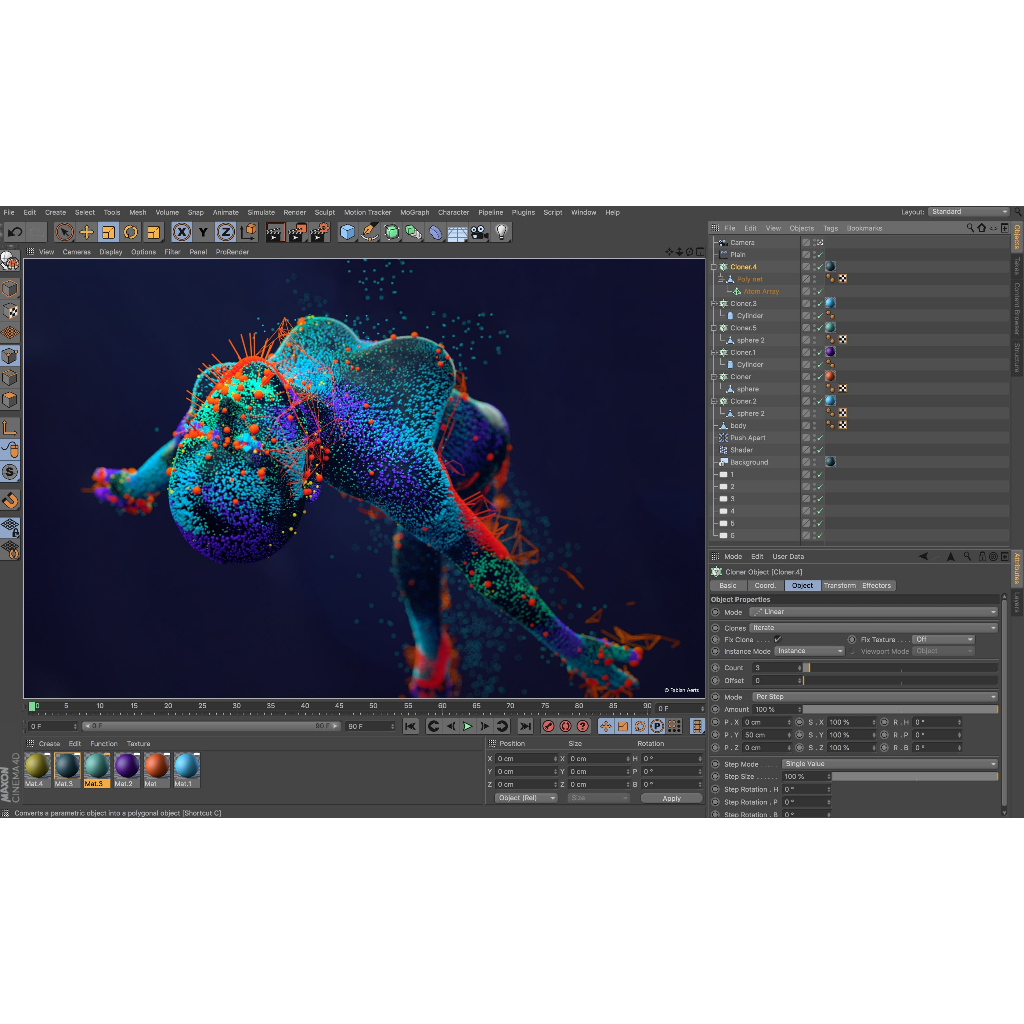Screen dimensions: 1024x1024
Task: Open Instance Mode dropdown
Action: [809, 651]
